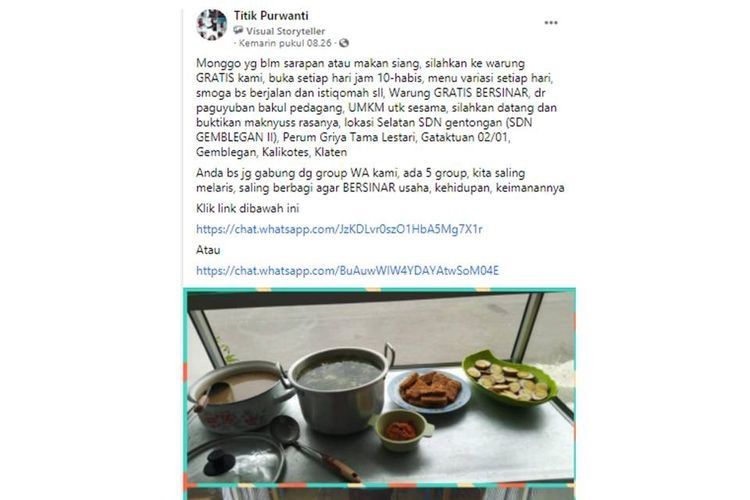The width and height of the screenshot is (750, 500).
Task: Click the Warung GRATIS BERSINAR paragraph text
Action: tap(375, 108)
